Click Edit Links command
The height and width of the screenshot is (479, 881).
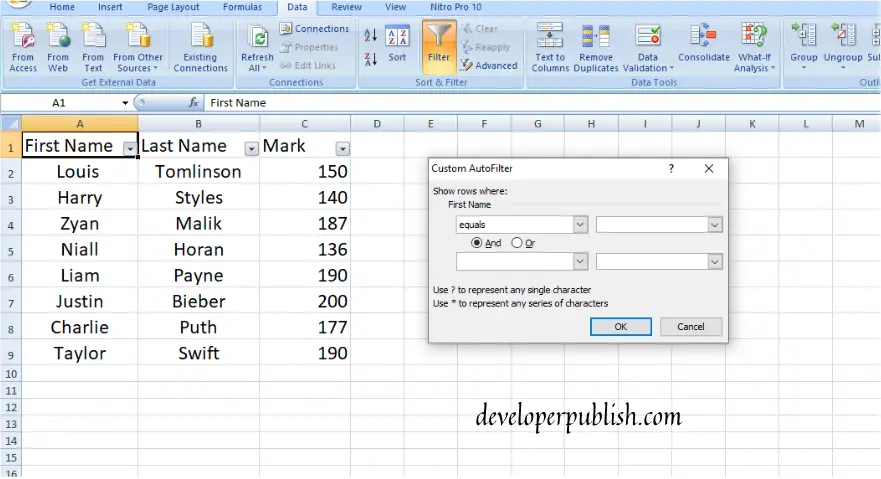click(308, 66)
